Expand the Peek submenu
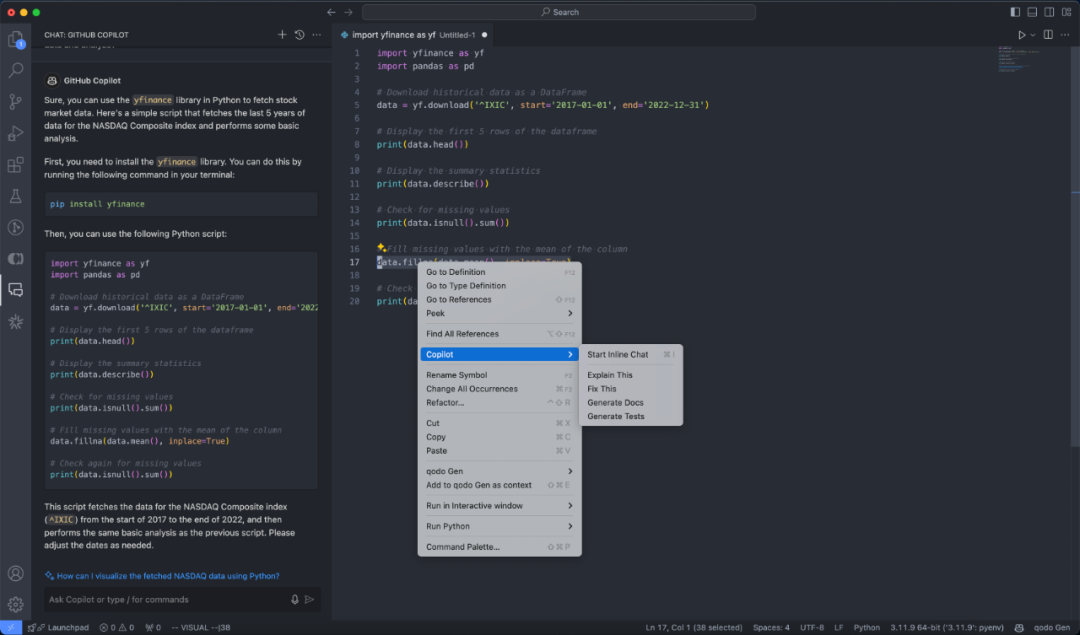This screenshot has width=1080, height=635. point(499,313)
